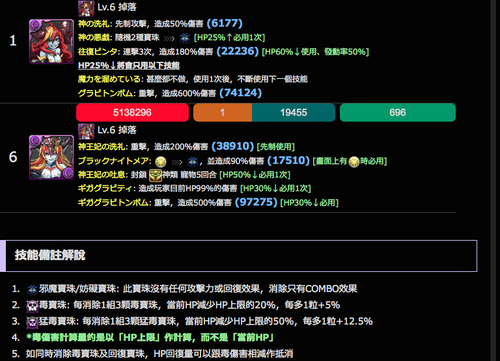500x361 pixels.
Task: Click skill name 魔力を溜めている
Action: point(110,79)
